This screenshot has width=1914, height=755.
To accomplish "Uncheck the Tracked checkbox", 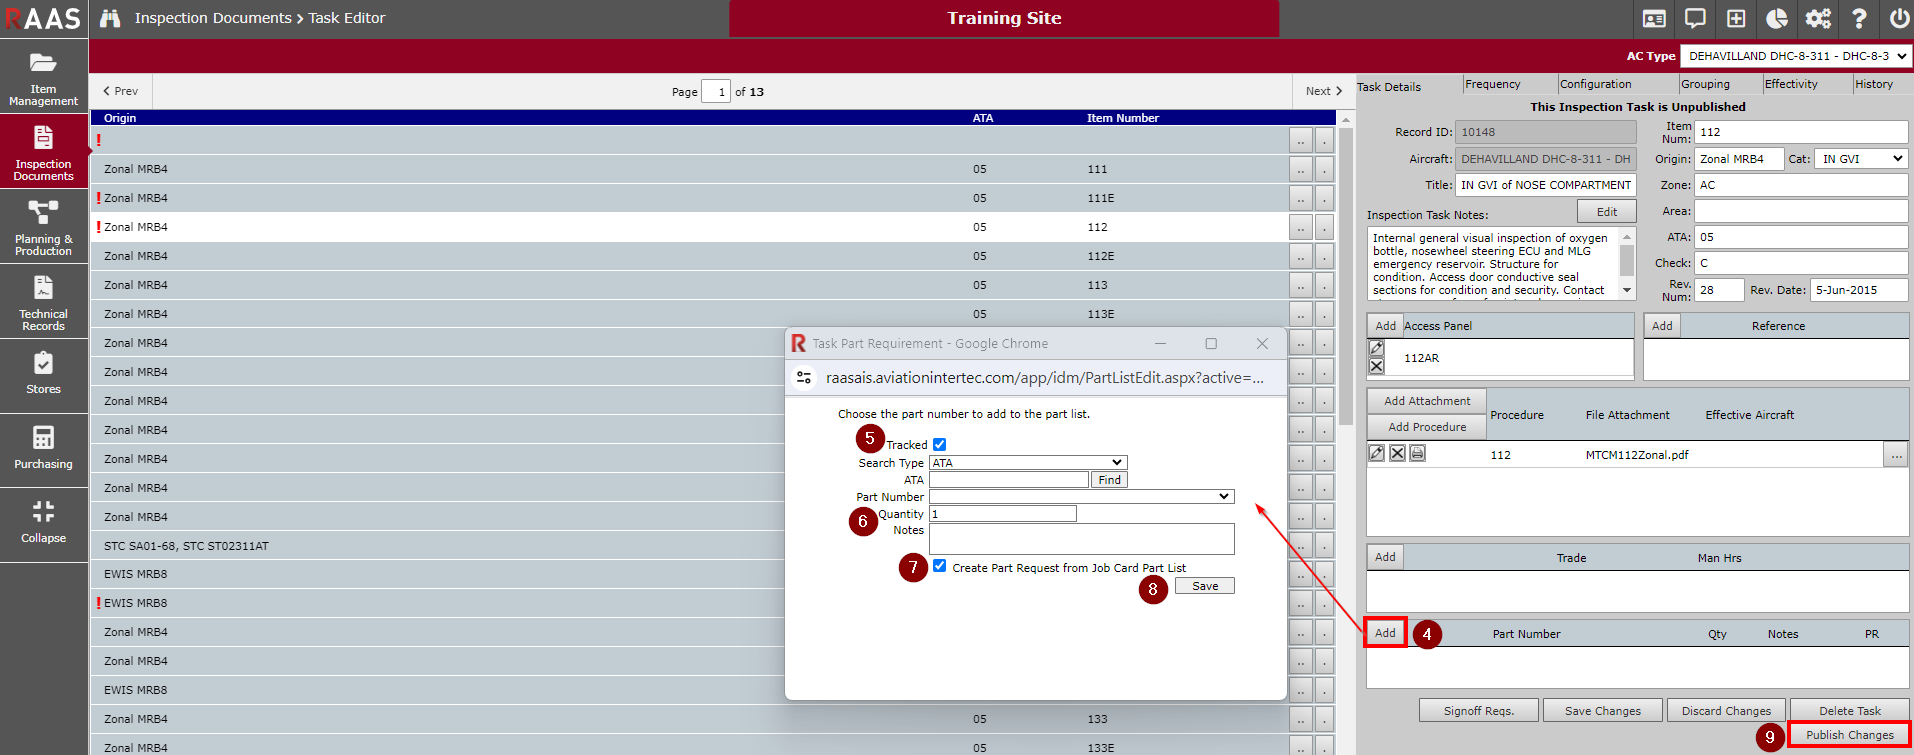I will (x=939, y=445).
